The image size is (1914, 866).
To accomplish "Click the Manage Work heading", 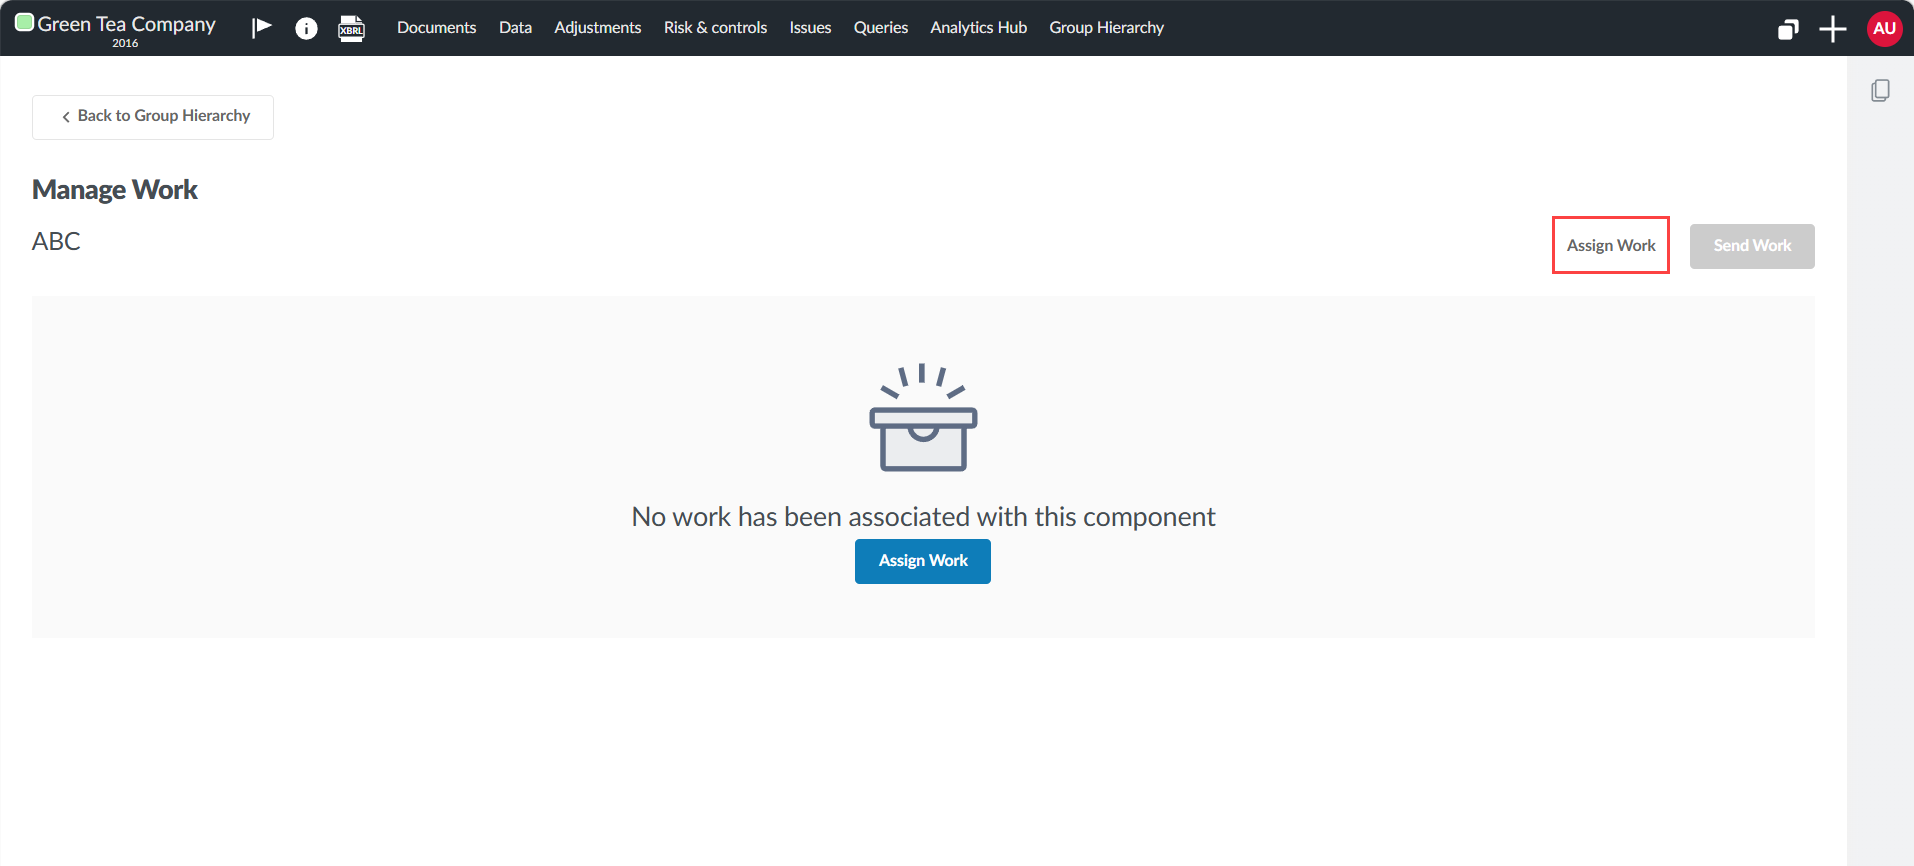I will [115, 190].
